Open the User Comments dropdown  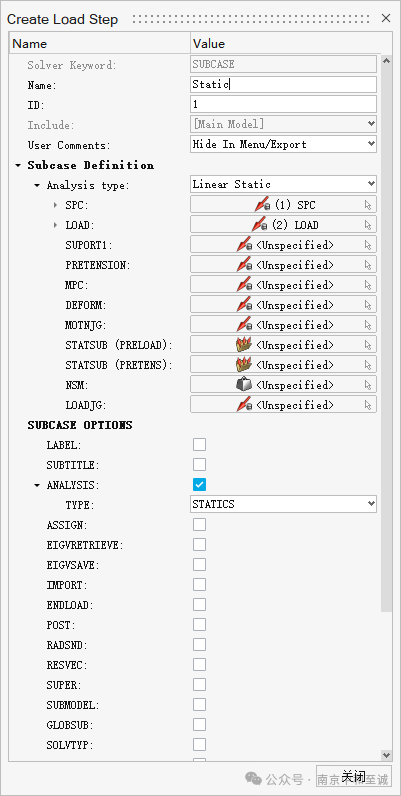tap(283, 144)
